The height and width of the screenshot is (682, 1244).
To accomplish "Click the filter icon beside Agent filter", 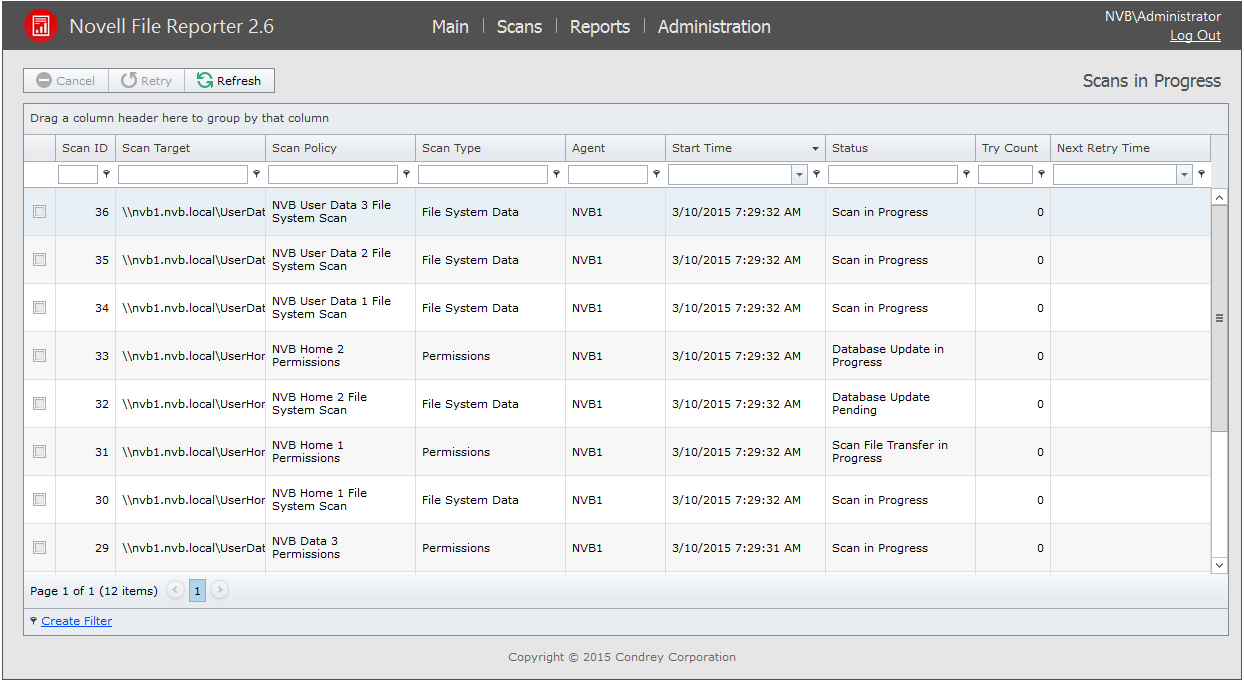I will point(657,174).
